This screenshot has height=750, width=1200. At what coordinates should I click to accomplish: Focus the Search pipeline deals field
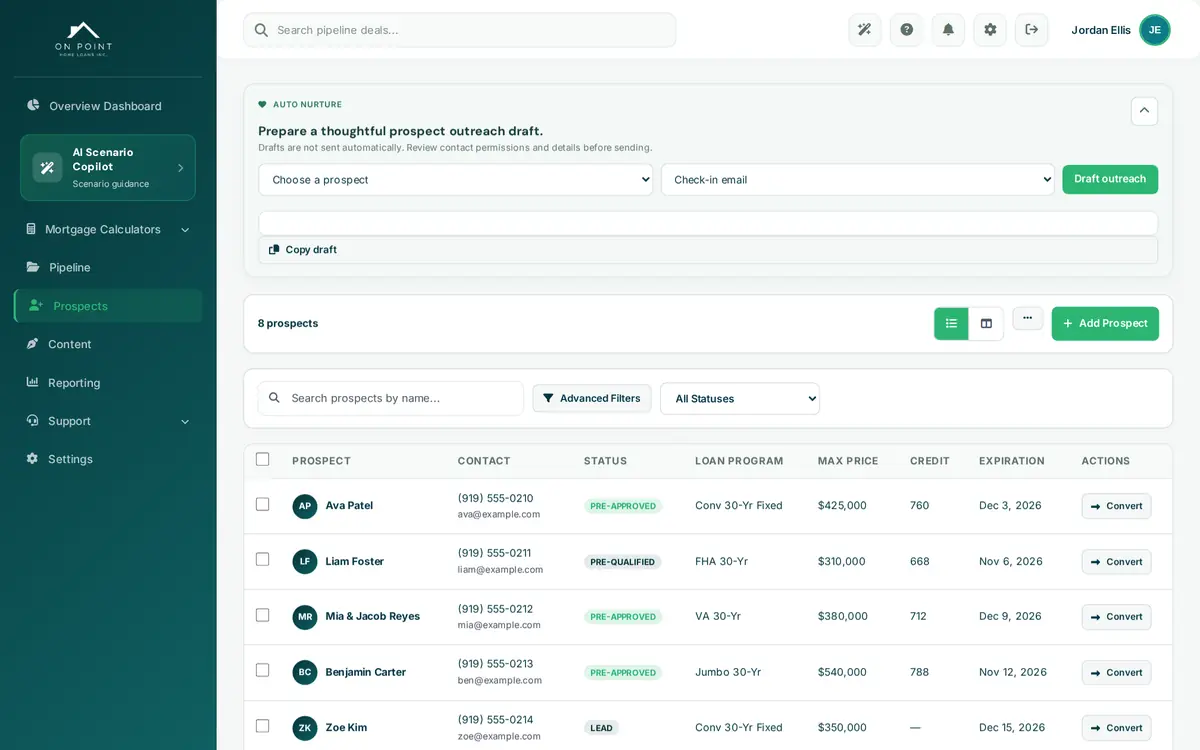click(x=460, y=30)
